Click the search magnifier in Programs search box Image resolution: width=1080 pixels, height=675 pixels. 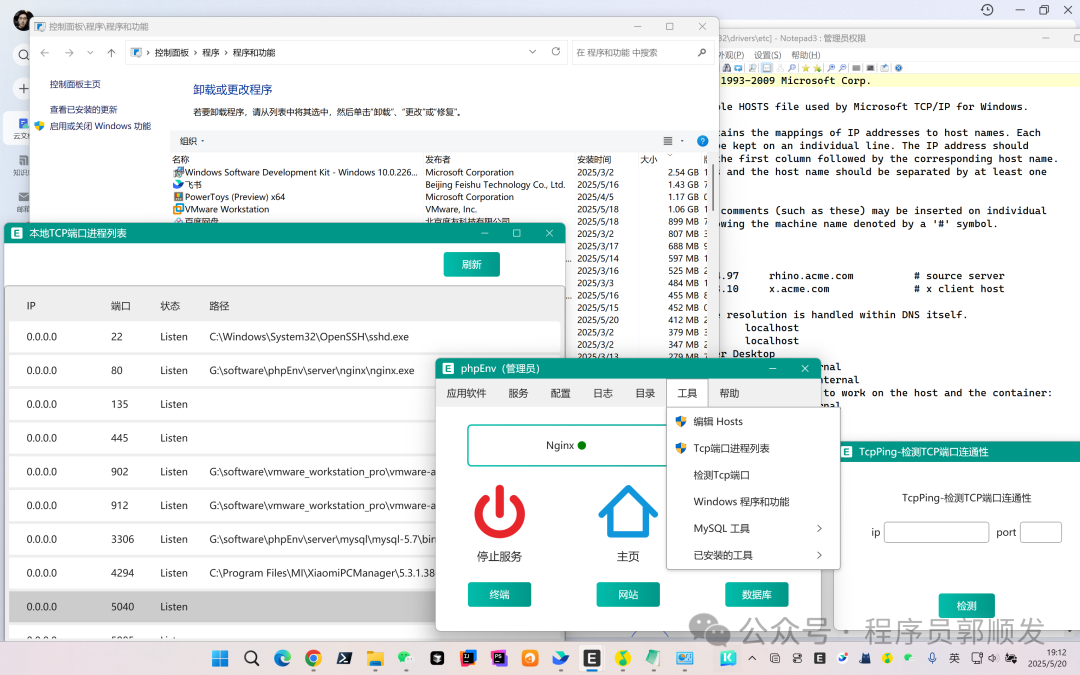pos(702,52)
